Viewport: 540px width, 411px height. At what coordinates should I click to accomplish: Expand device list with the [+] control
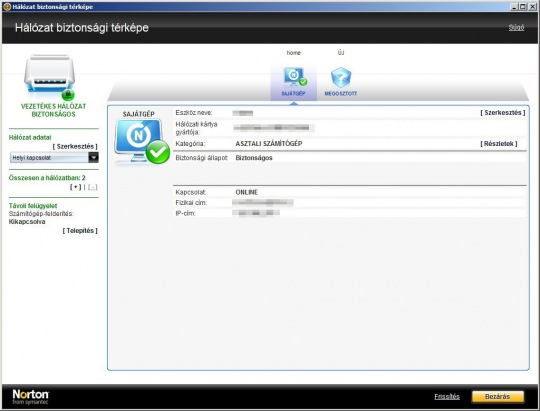coord(75,187)
